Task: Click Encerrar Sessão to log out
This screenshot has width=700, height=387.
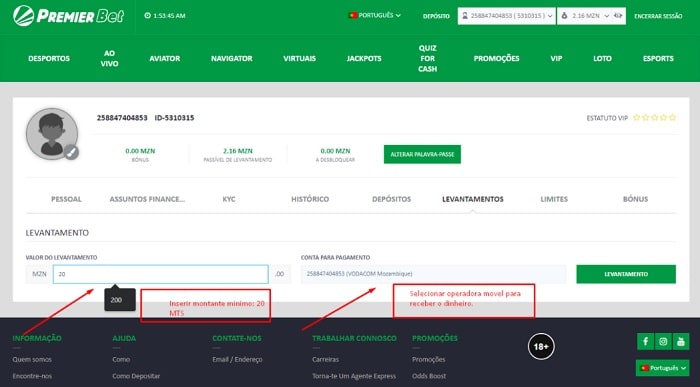Action: pos(658,16)
